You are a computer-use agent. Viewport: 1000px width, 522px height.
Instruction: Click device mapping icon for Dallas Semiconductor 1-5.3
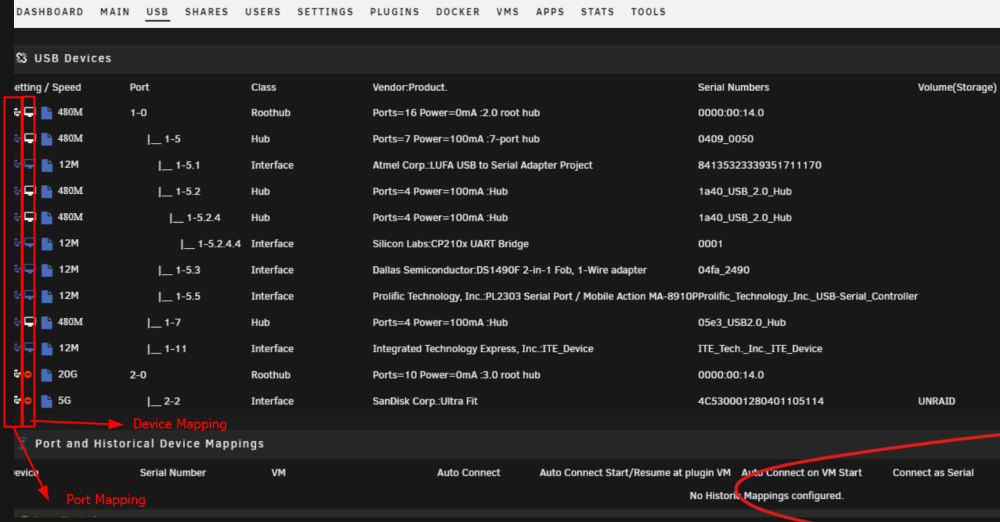29,269
